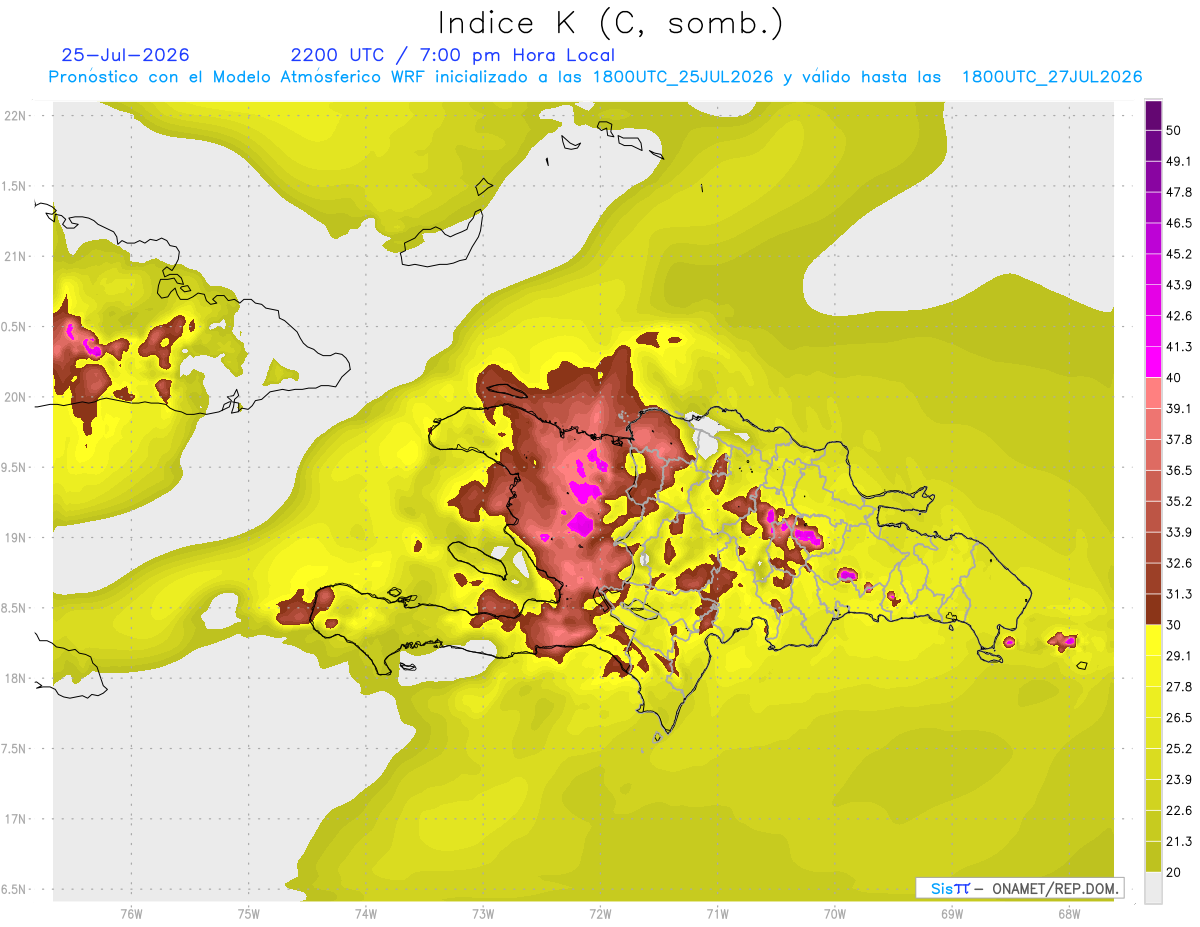Click the colorbar label "29.1"
The image size is (1200, 927).
[1179, 655]
